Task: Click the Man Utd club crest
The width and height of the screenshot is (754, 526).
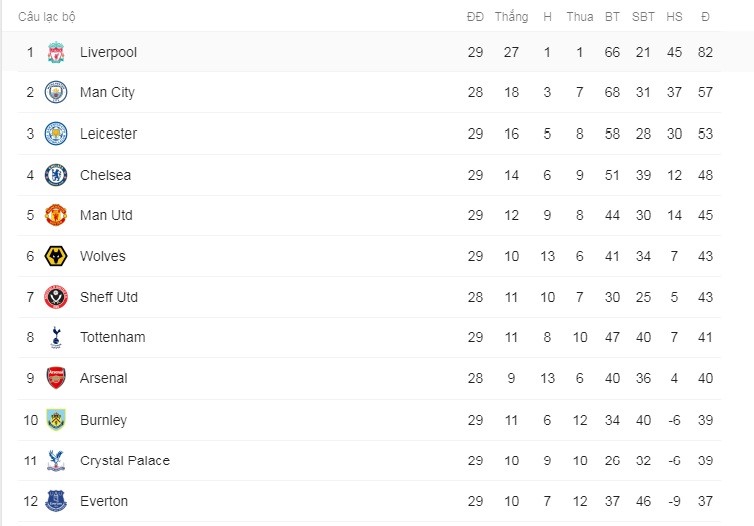Action: click(56, 215)
